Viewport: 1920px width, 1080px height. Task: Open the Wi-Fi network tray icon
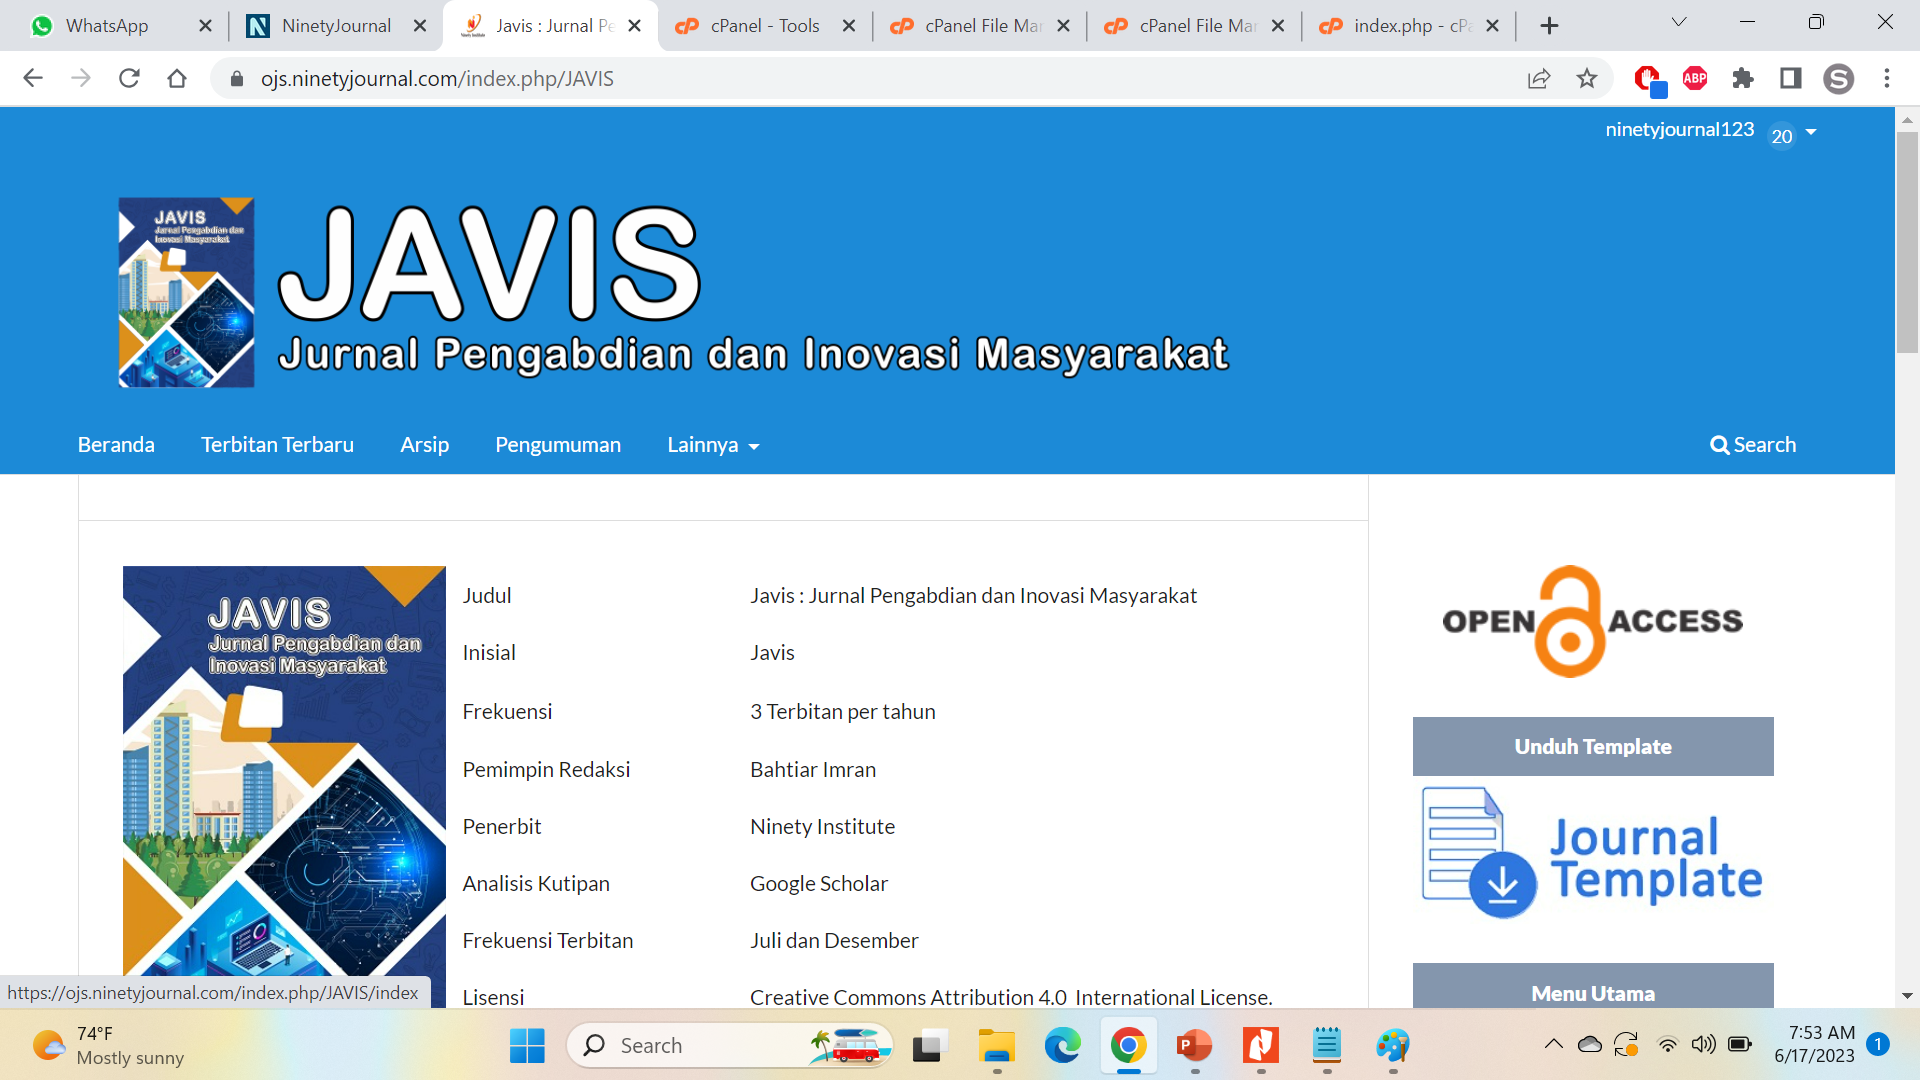pos(1667,1045)
